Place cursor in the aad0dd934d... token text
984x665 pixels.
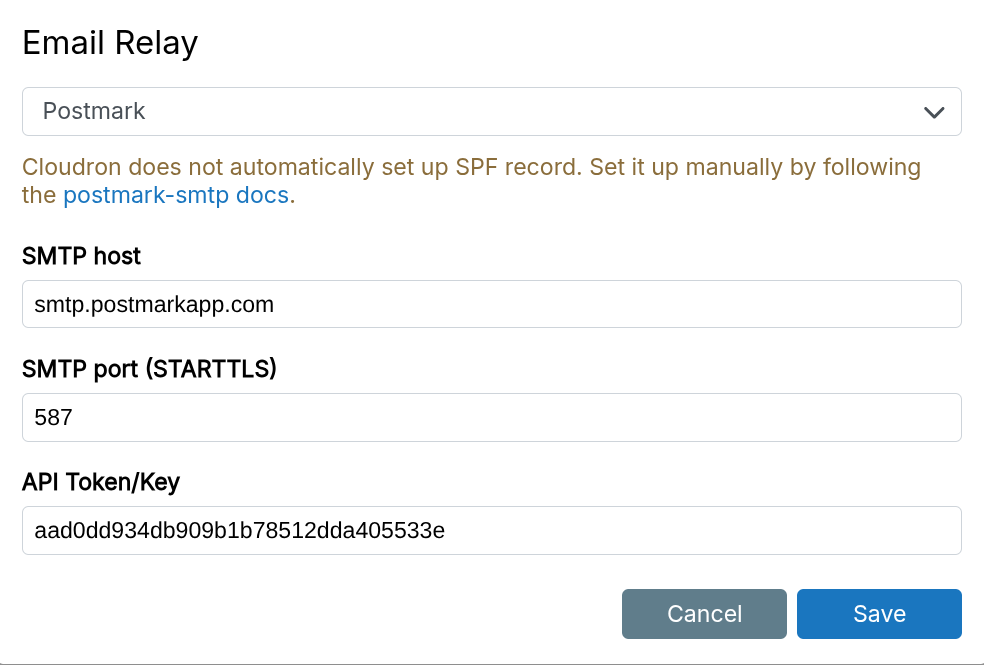(240, 530)
